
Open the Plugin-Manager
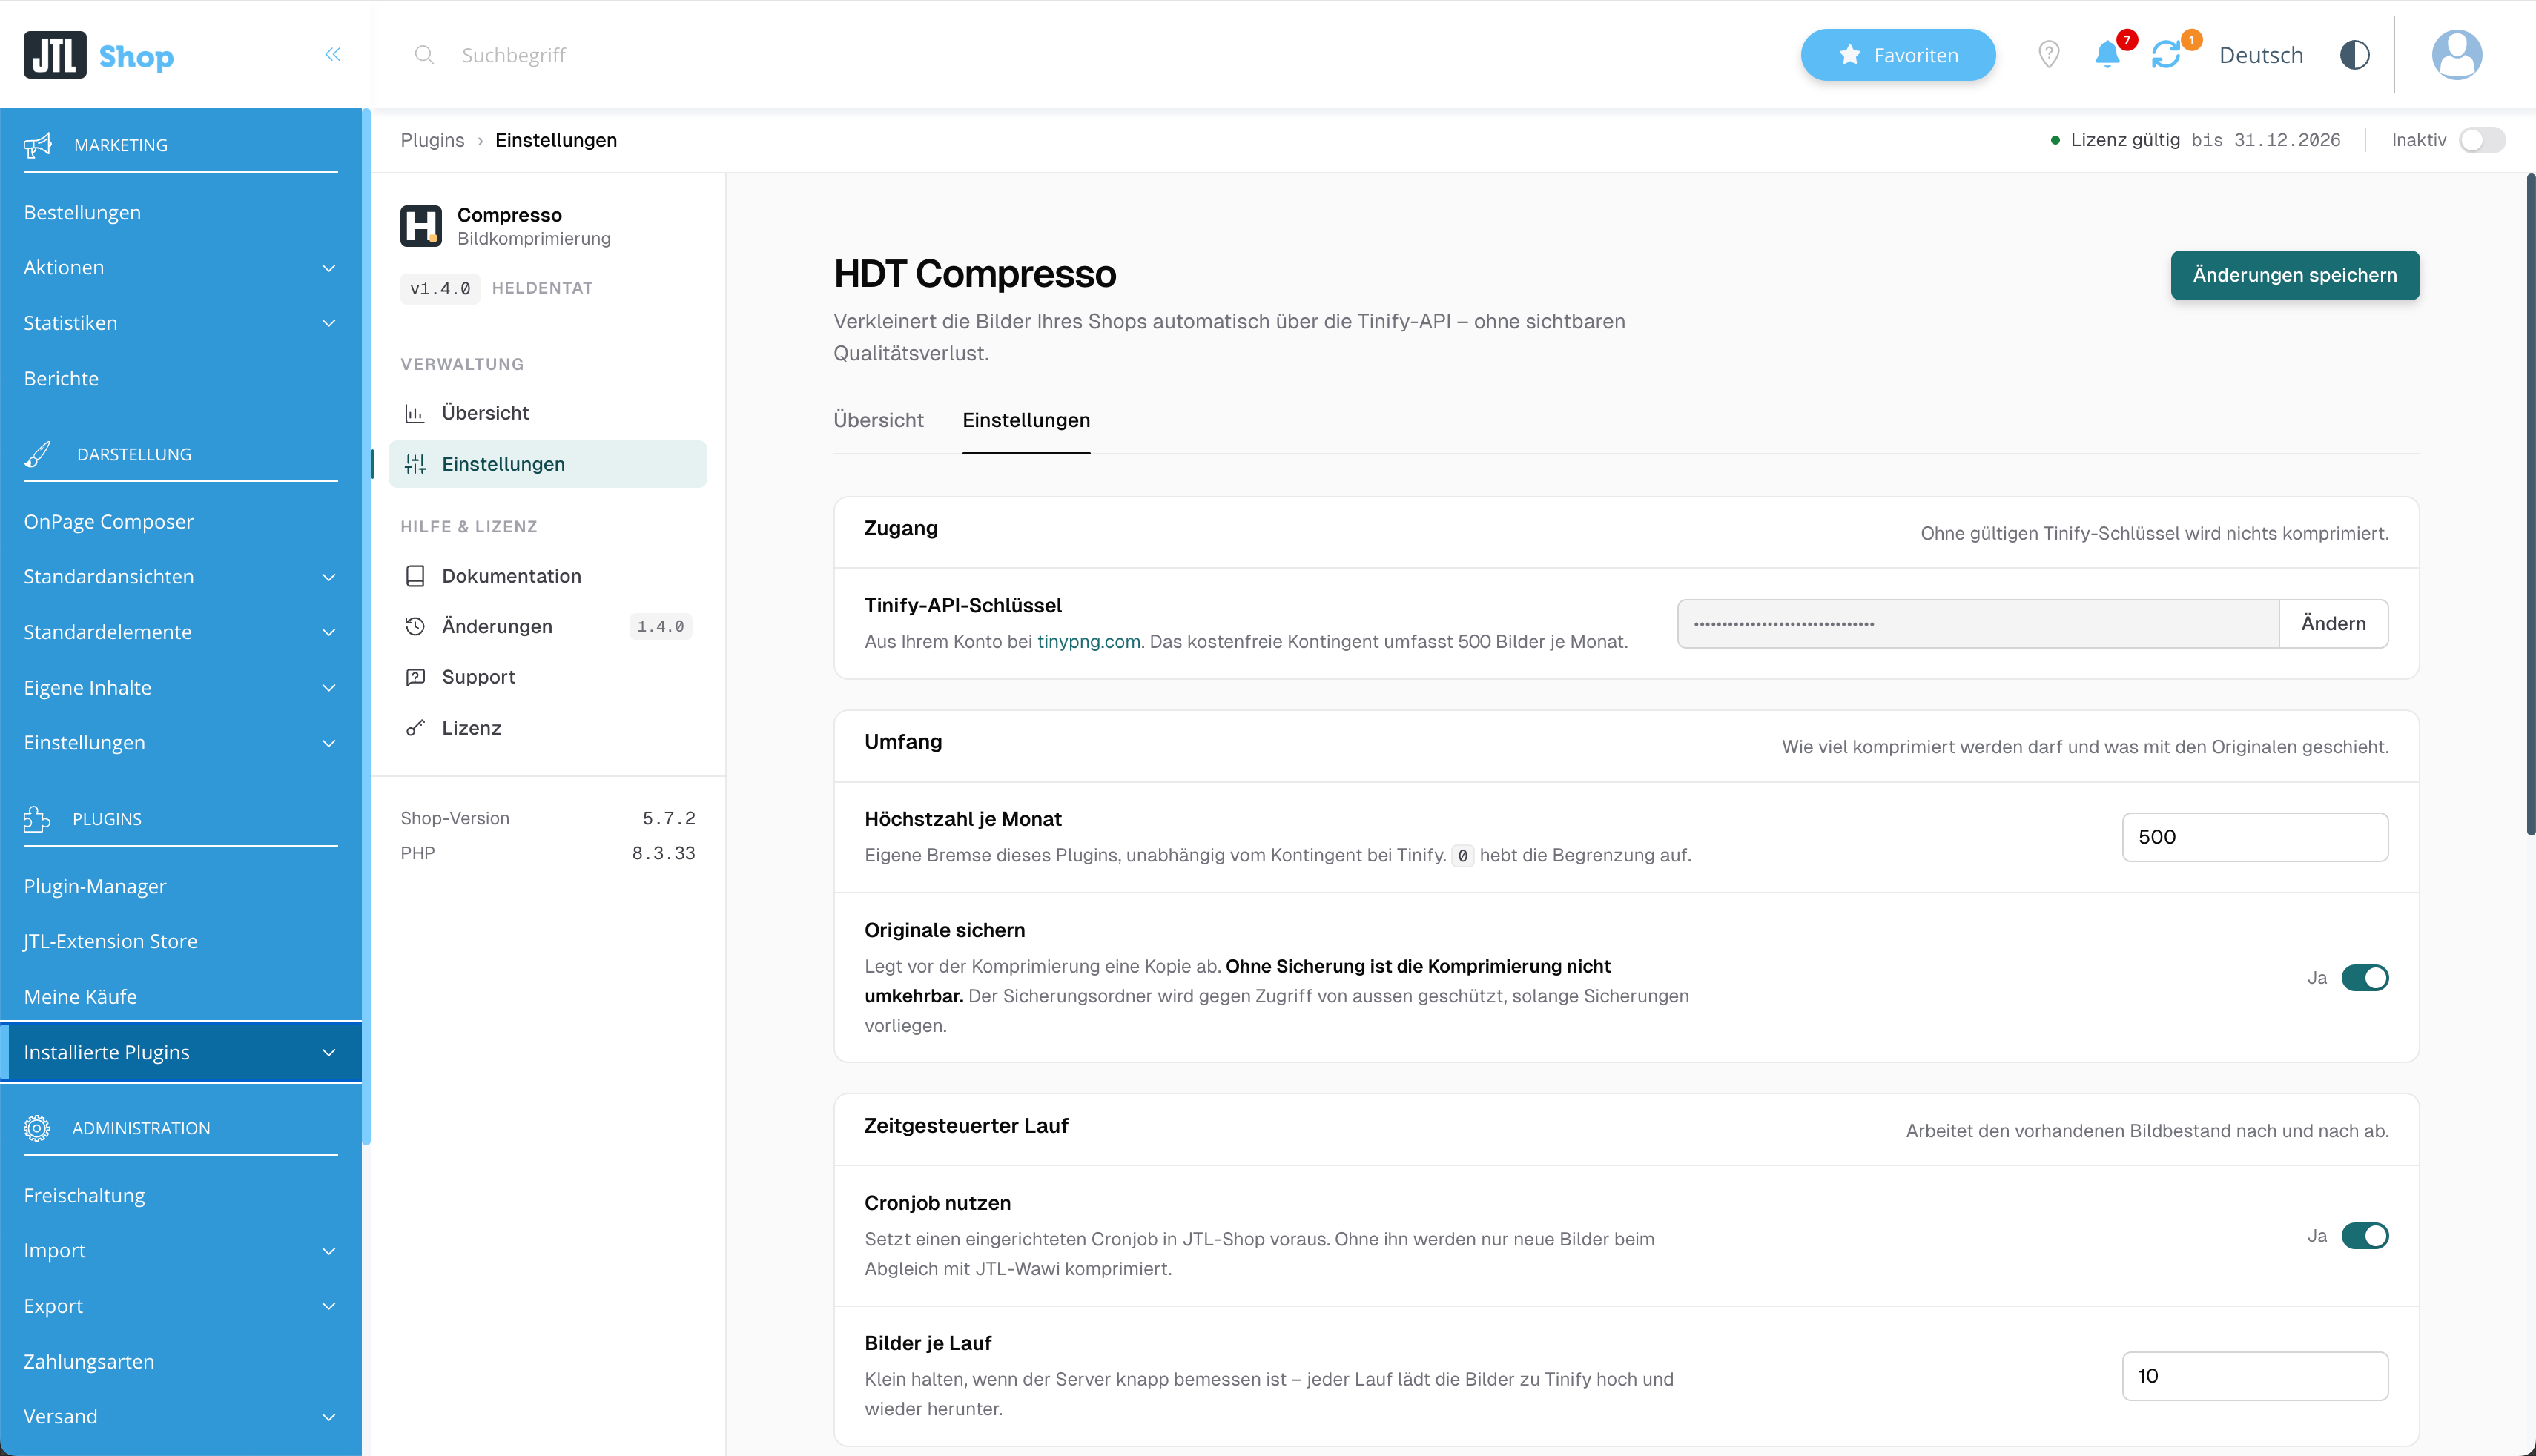point(95,887)
